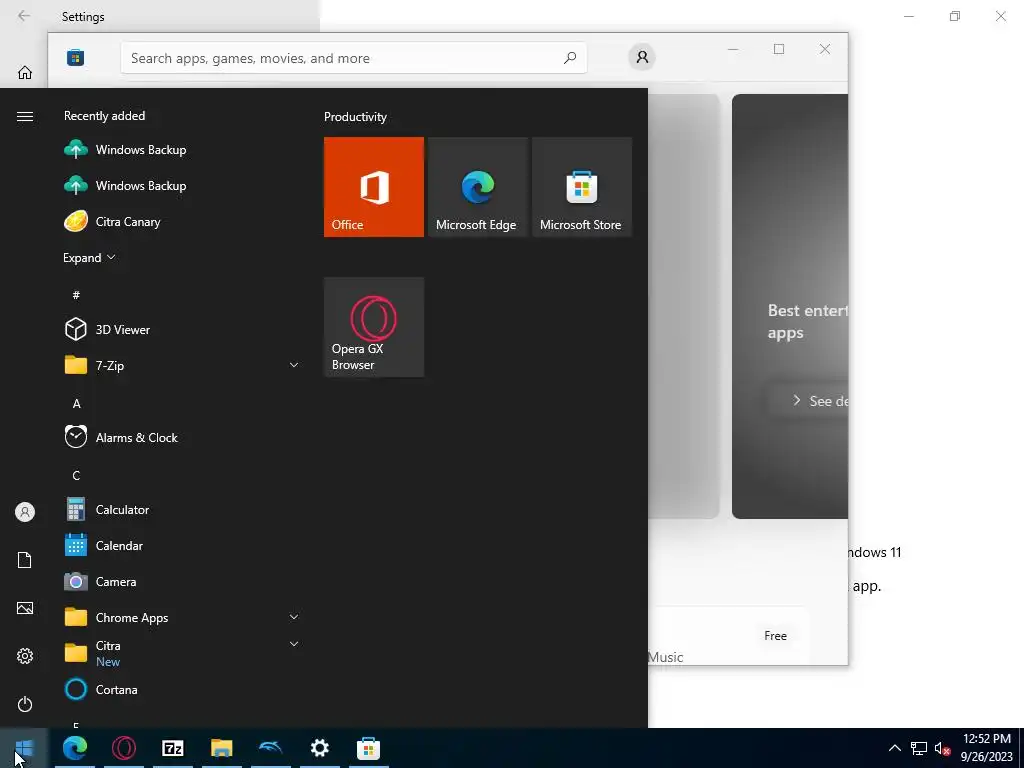Open Settings gear in the Start sidebar
1024x768 pixels.
25,656
